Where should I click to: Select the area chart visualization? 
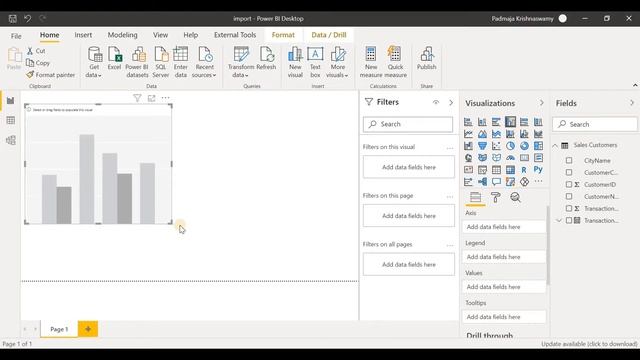(482, 133)
